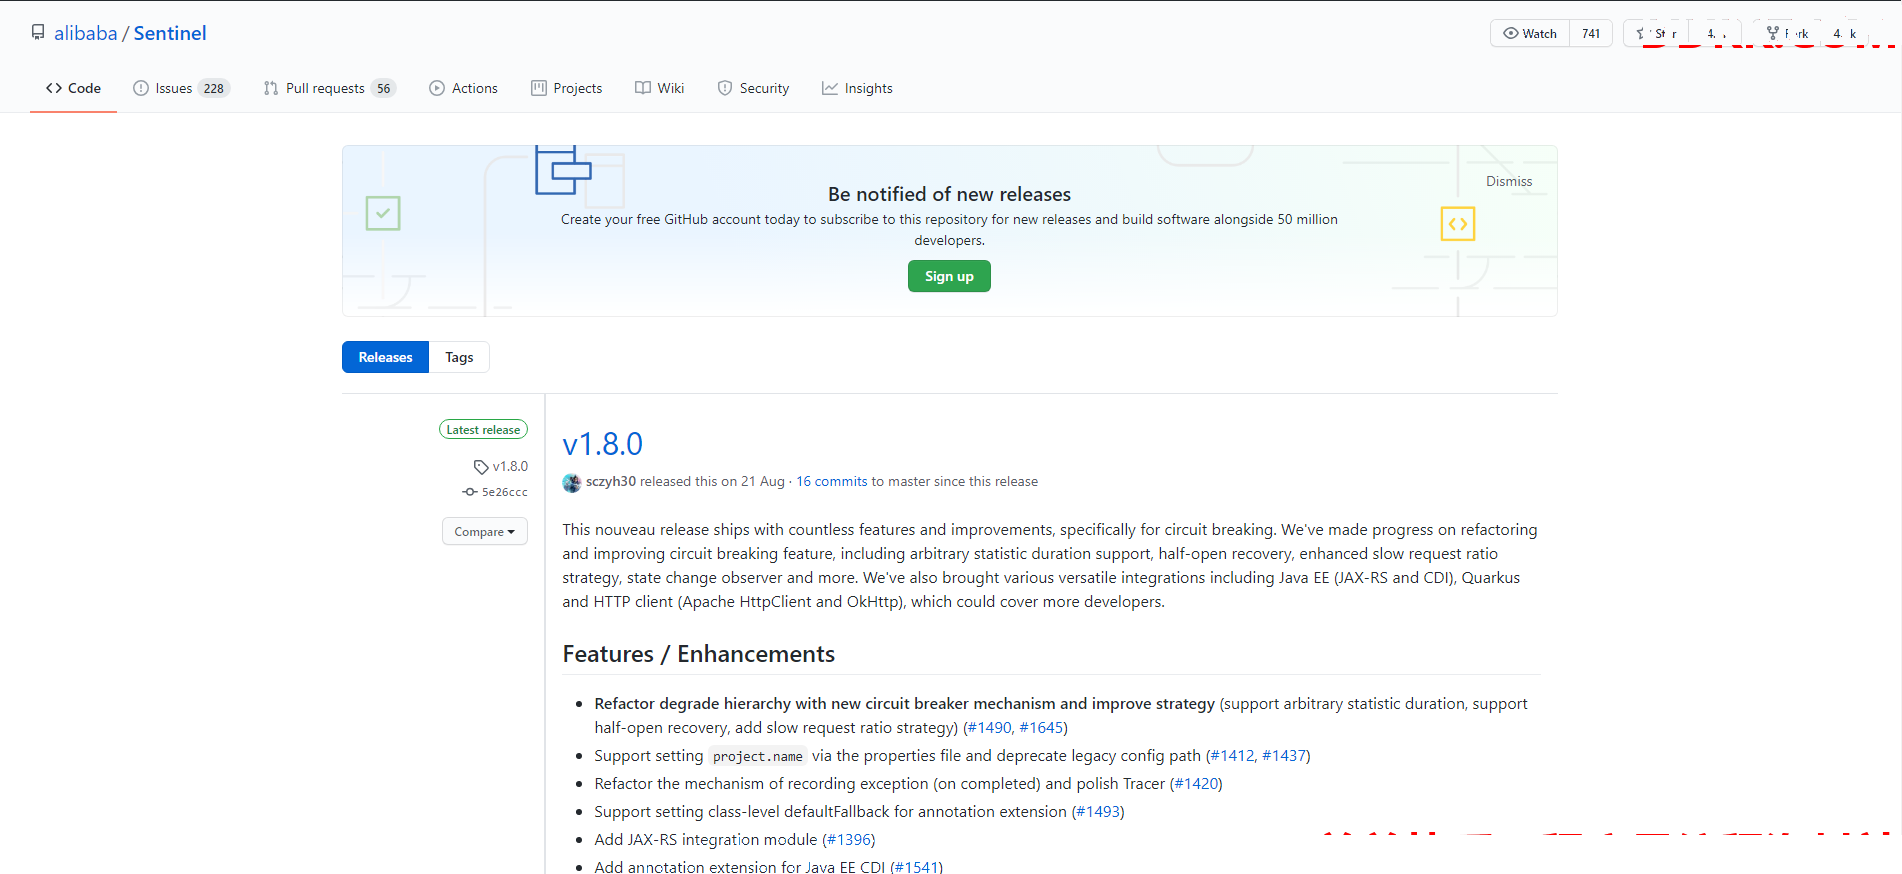Open the Security tab

753,88
